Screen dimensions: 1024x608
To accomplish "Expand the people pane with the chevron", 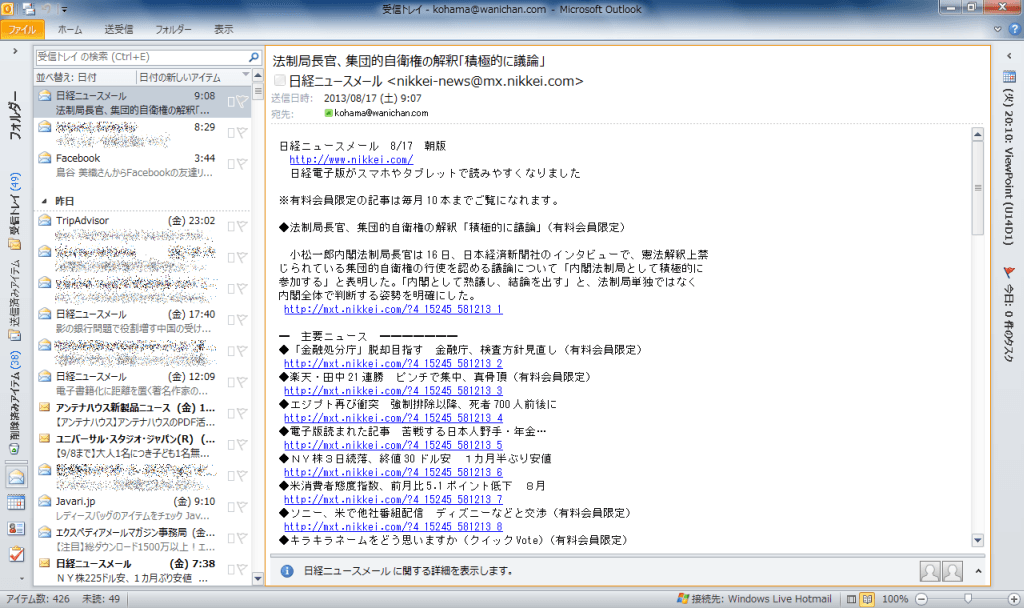I will click(978, 571).
